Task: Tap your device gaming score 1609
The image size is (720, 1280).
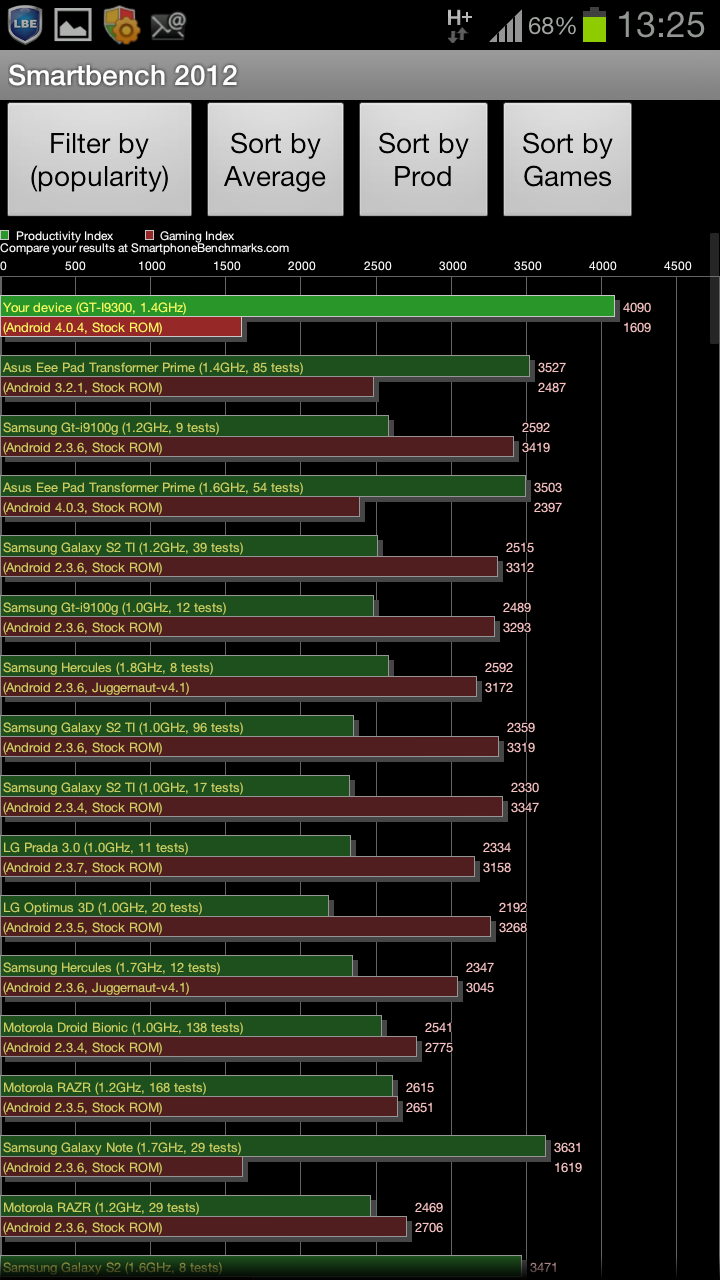Action: (x=637, y=328)
